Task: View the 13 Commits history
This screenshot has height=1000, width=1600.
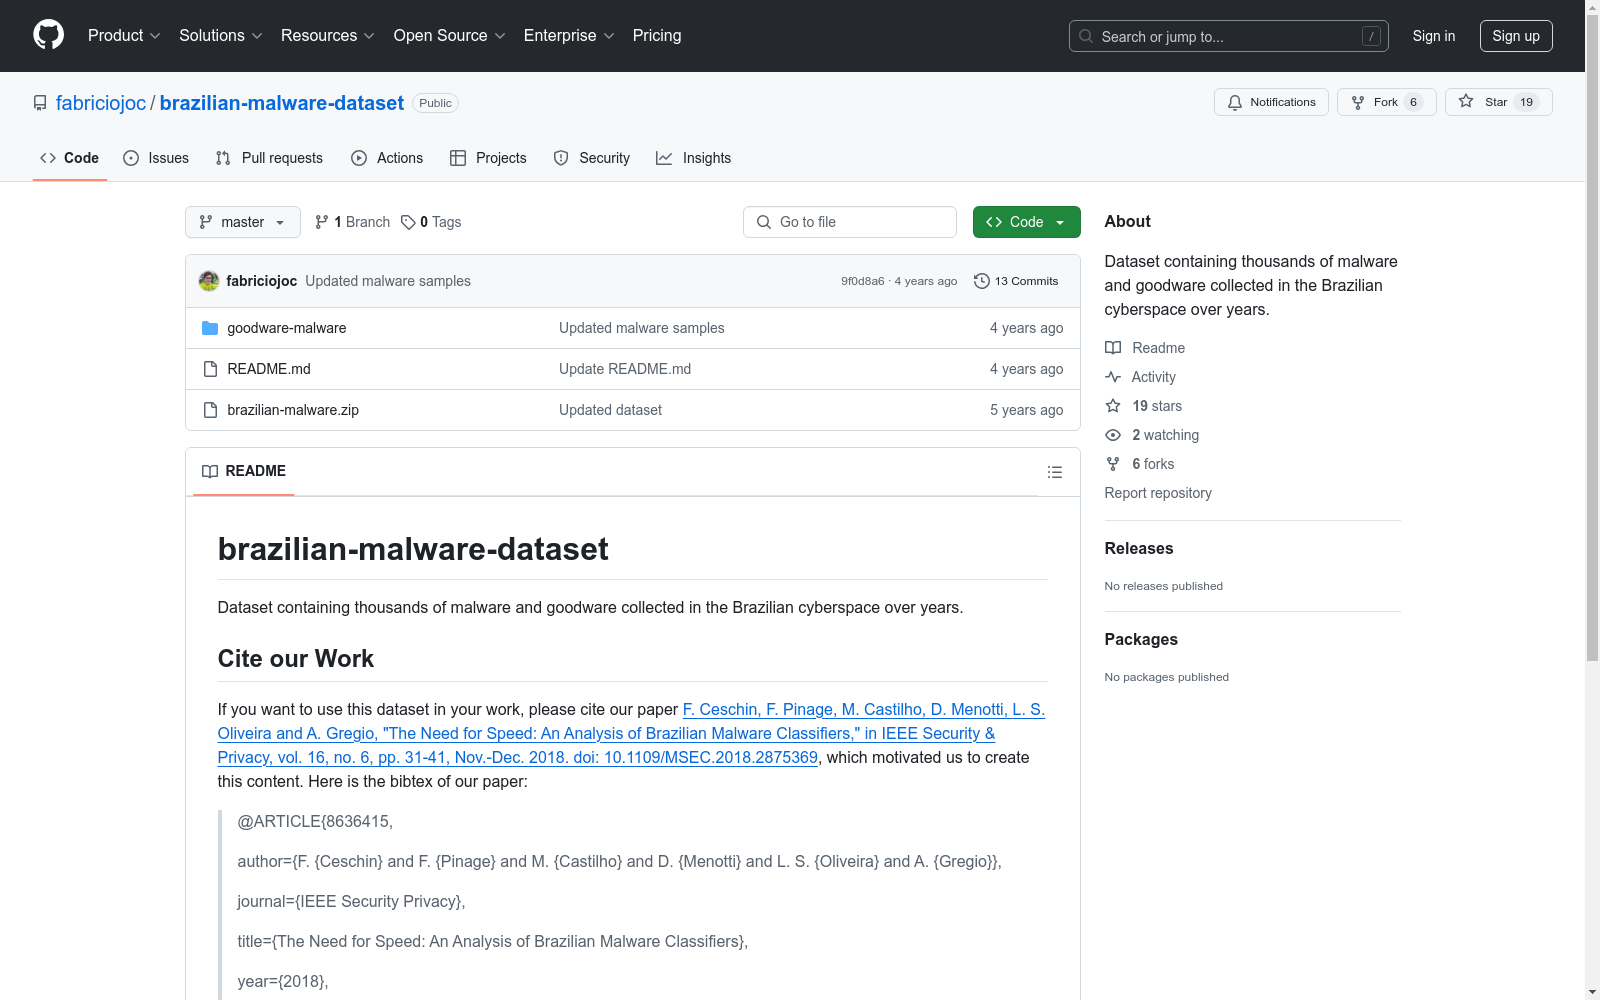Action: [1016, 281]
